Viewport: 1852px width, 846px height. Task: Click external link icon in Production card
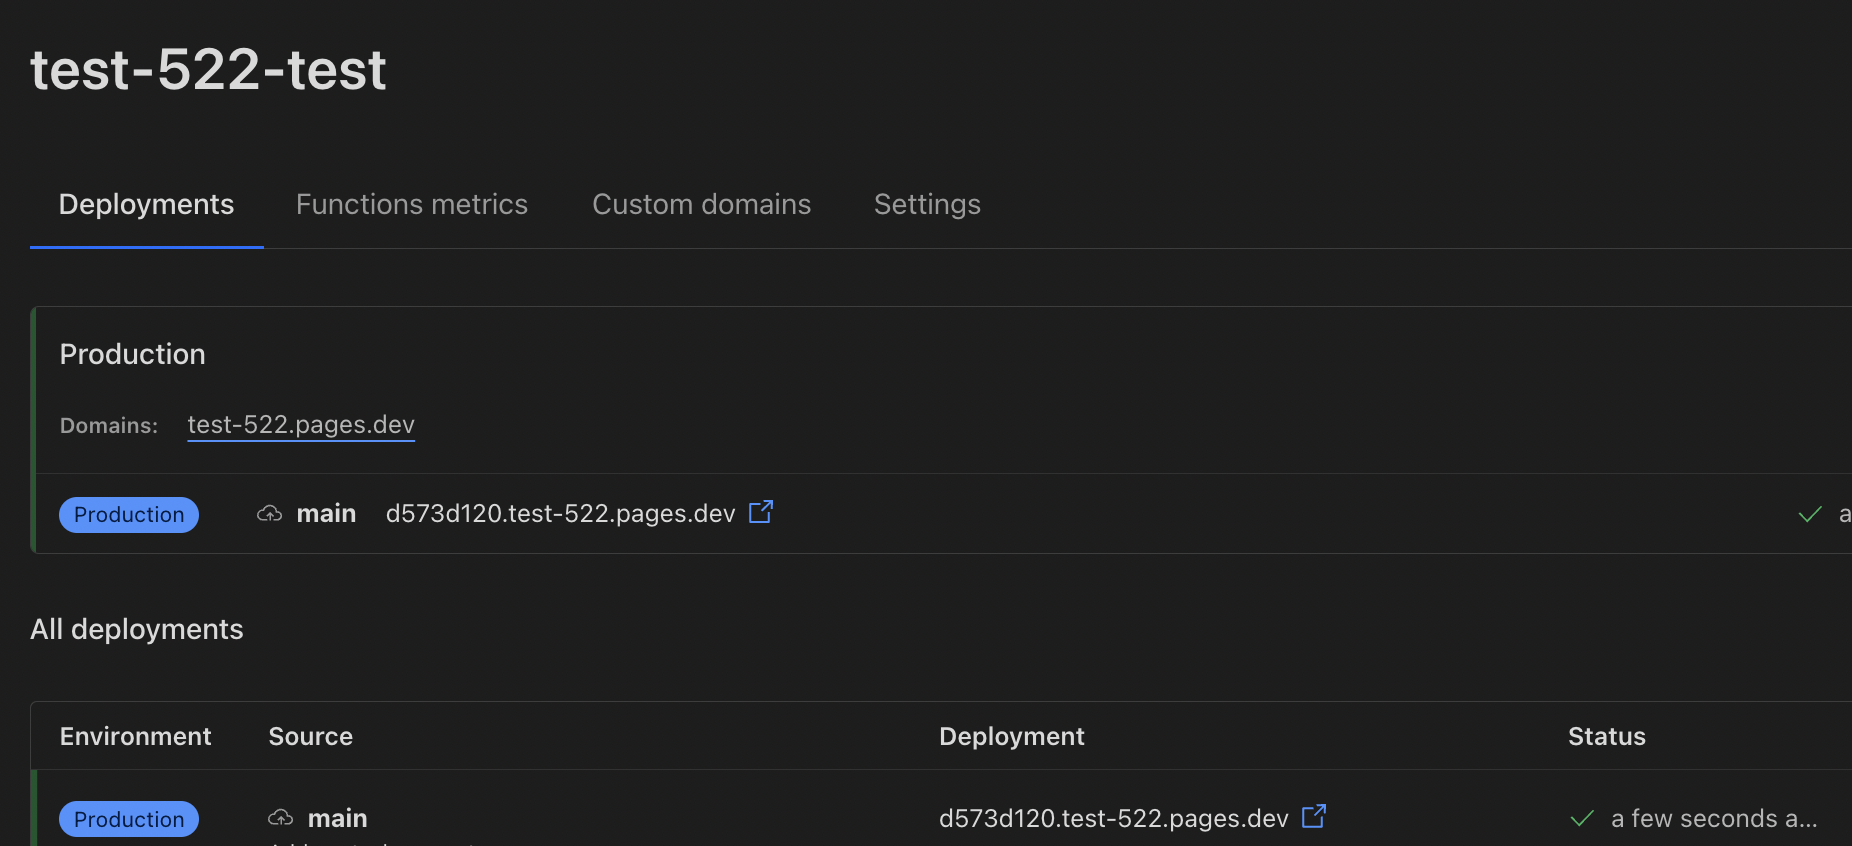[761, 512]
